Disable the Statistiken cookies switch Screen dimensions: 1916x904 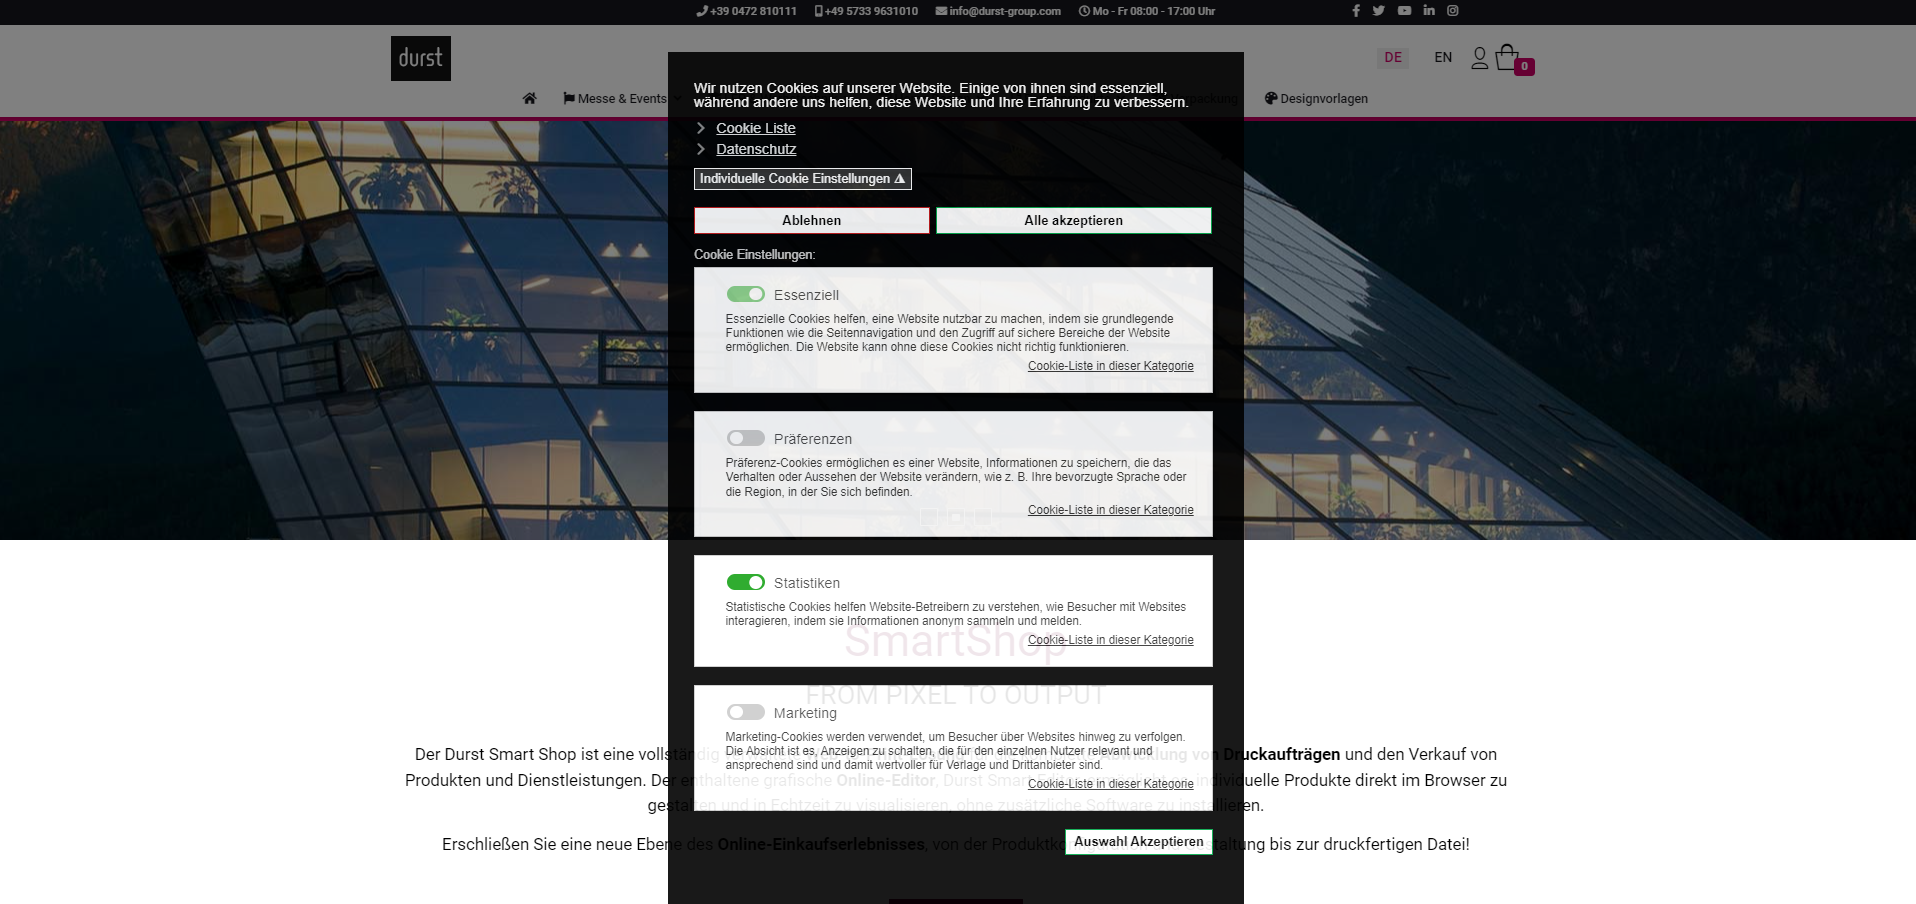tap(746, 582)
